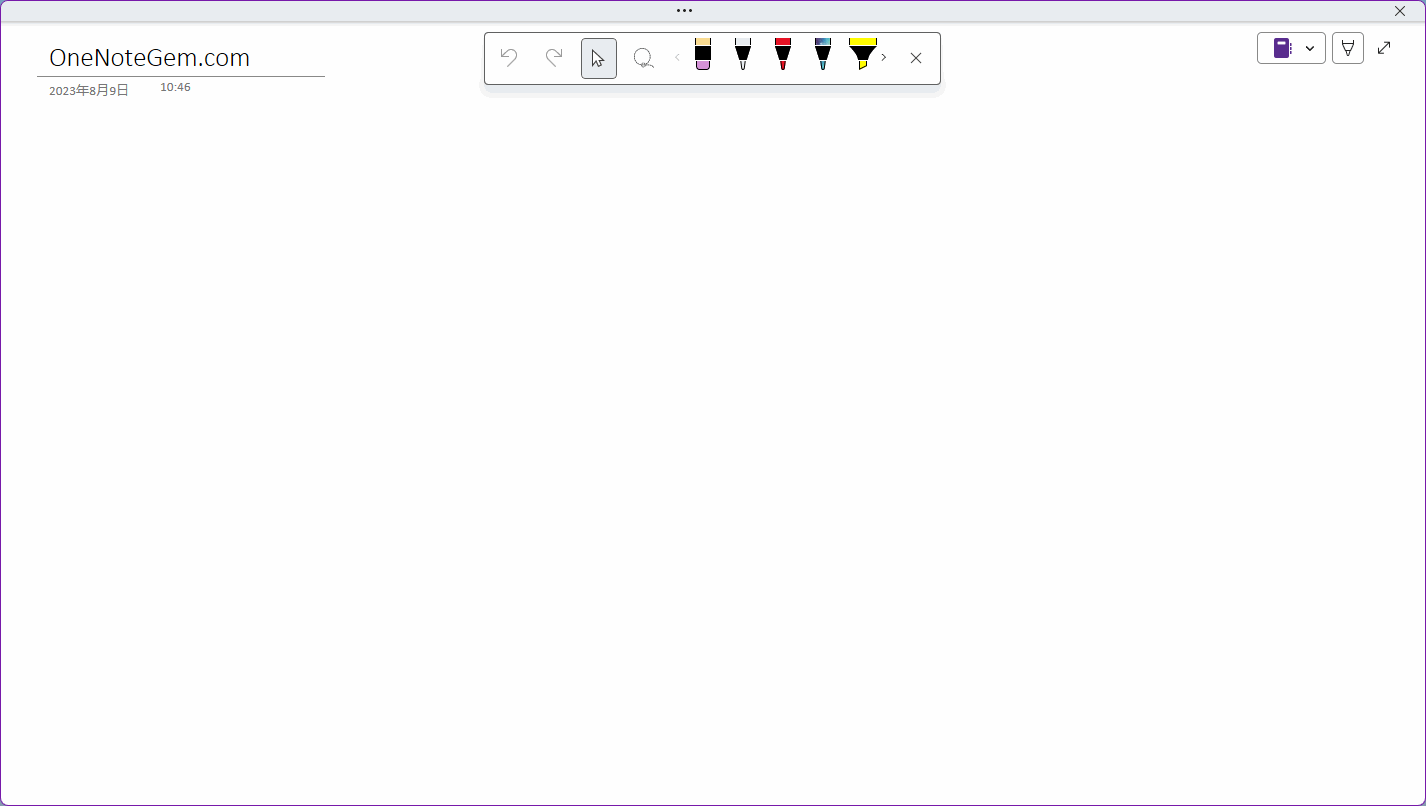Click the page date 2023年8月9日
This screenshot has height=806, width=1426.
coord(89,91)
